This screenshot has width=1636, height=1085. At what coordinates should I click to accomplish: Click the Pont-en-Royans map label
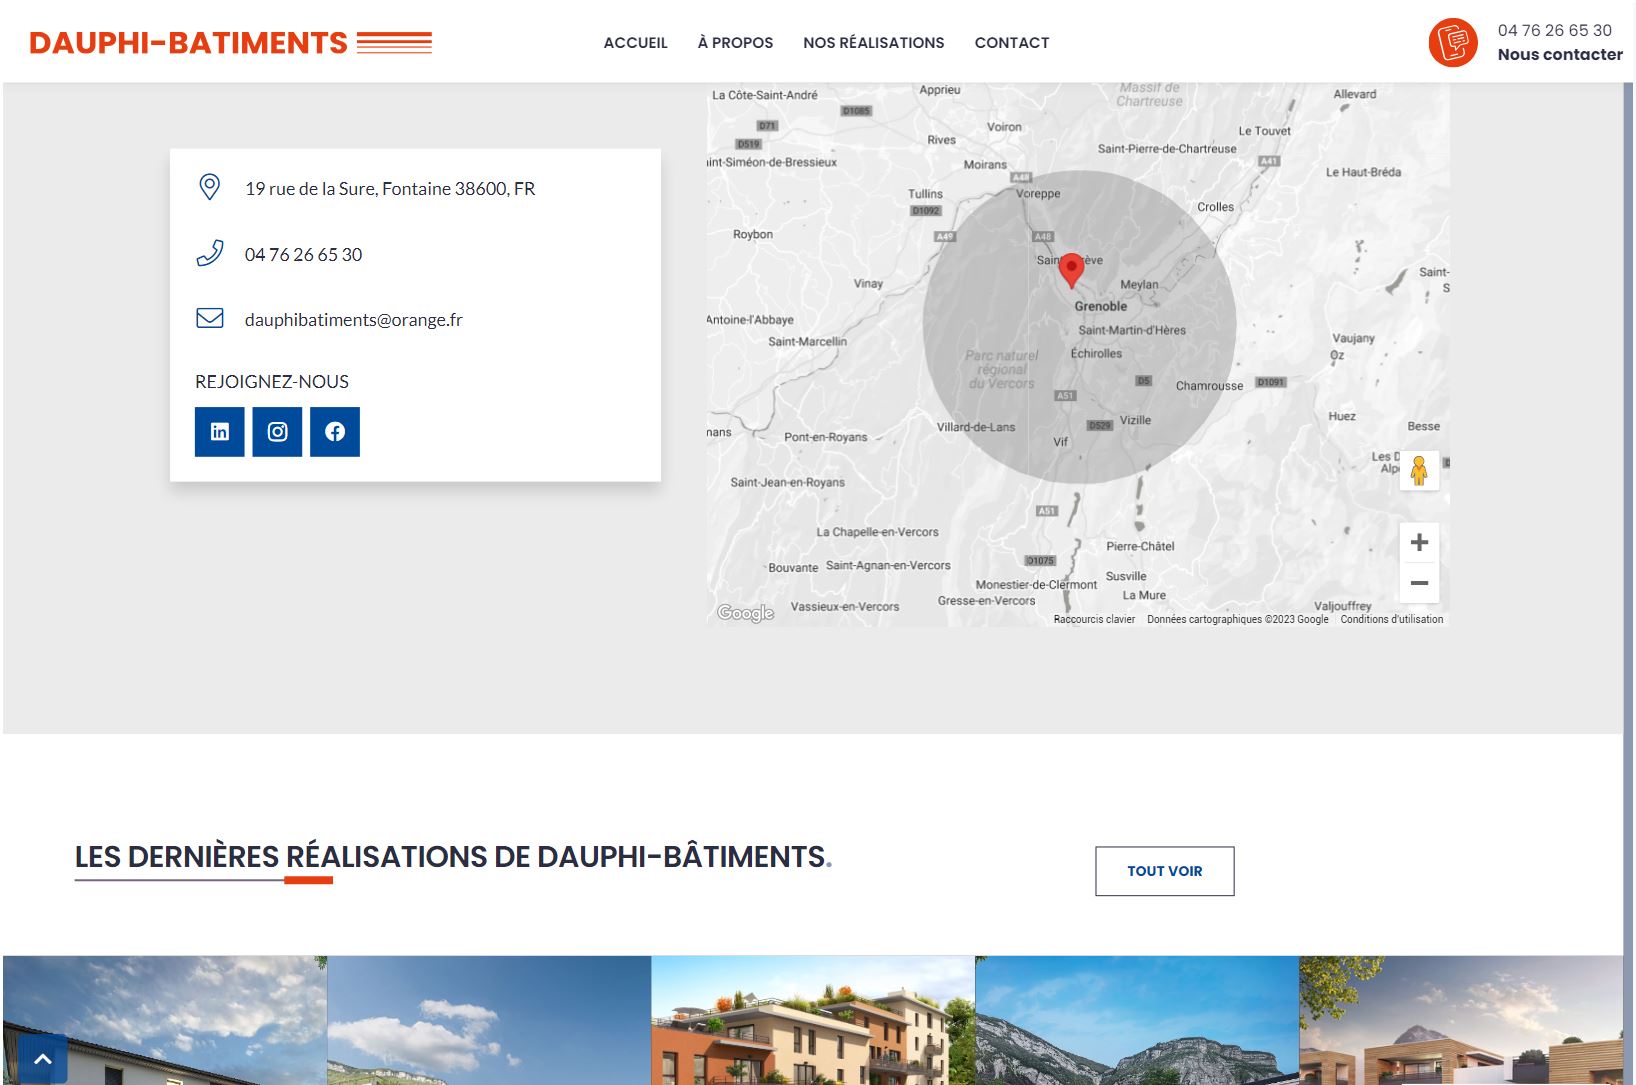point(825,437)
